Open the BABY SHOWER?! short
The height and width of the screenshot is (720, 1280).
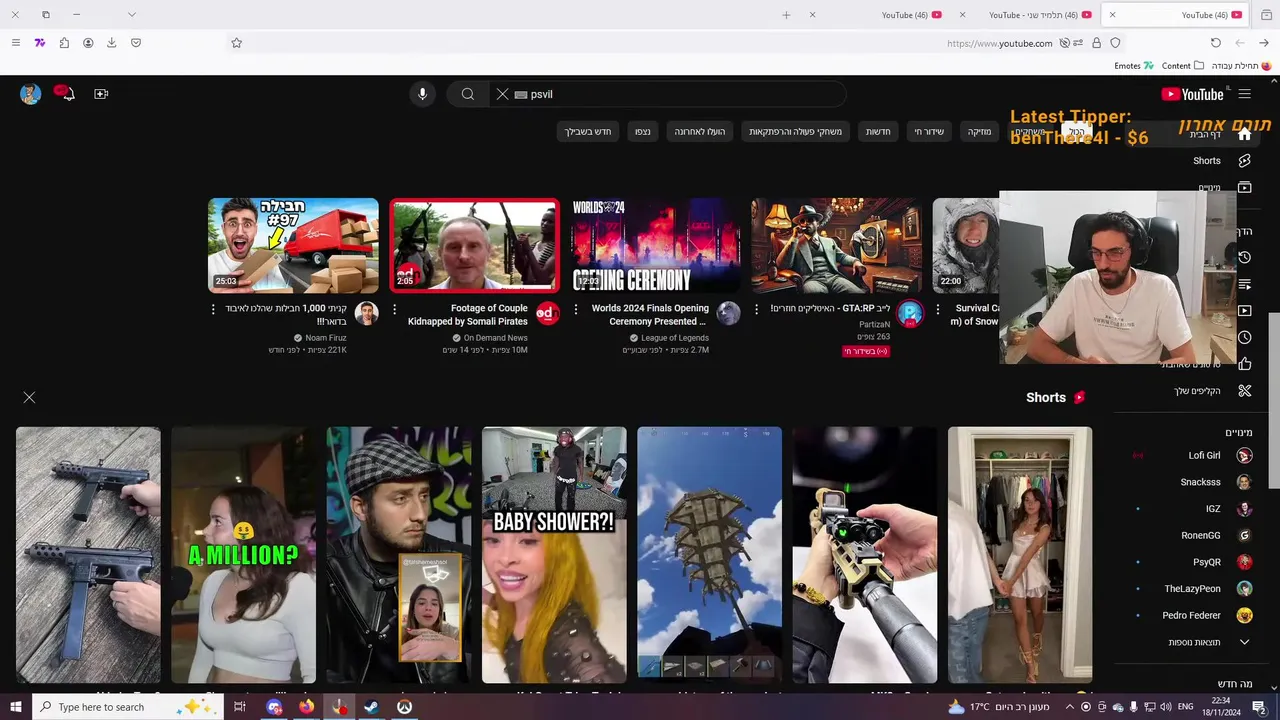pos(554,555)
